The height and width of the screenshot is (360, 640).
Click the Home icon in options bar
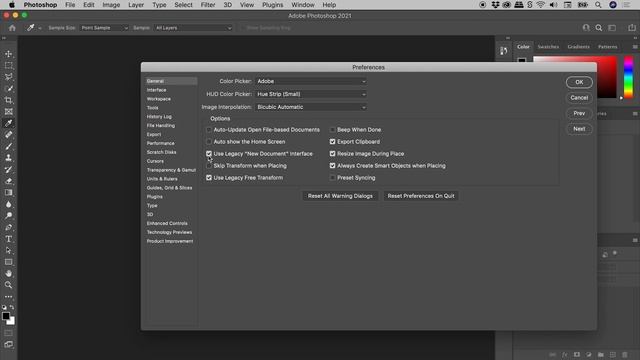coord(12,28)
